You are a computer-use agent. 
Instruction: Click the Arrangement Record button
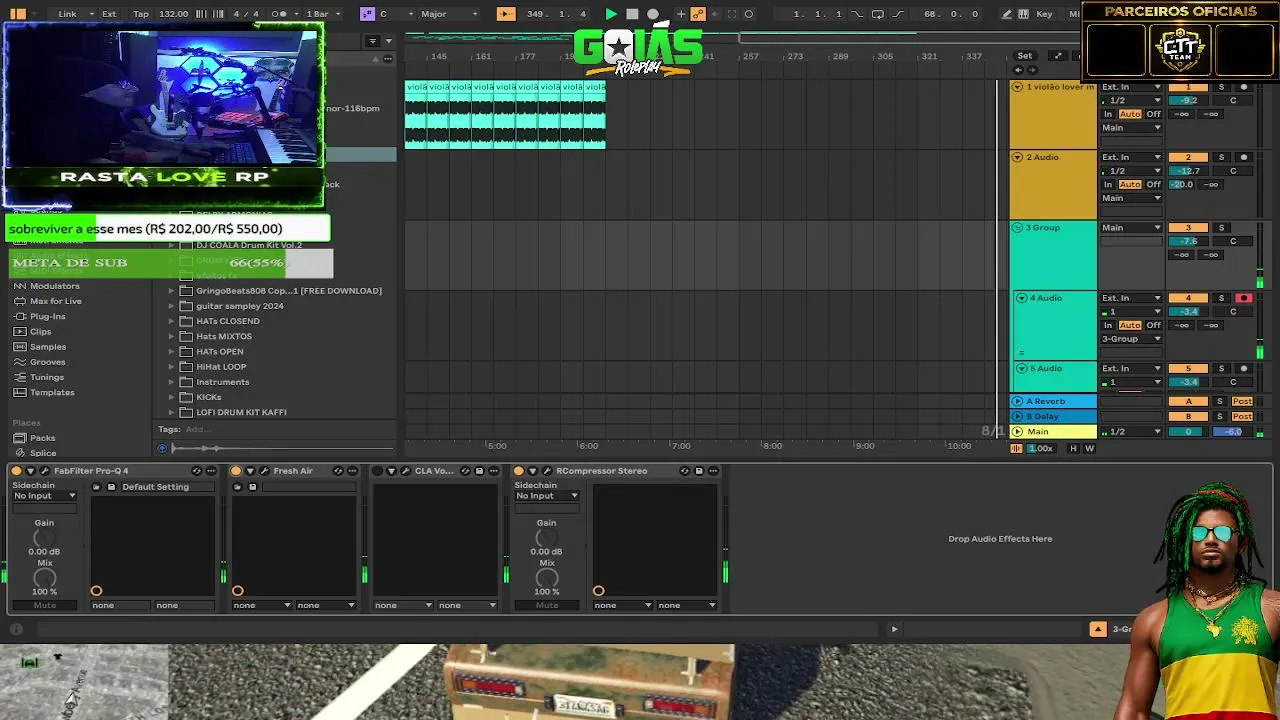[x=653, y=14]
